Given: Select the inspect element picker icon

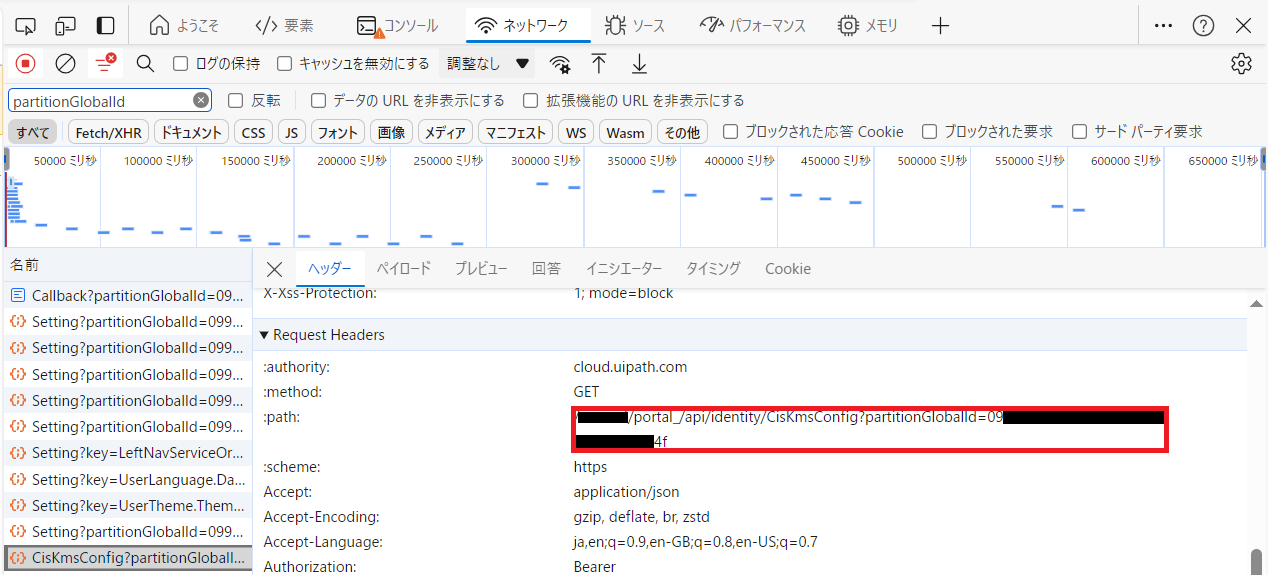Looking at the screenshot, I should coord(26,26).
